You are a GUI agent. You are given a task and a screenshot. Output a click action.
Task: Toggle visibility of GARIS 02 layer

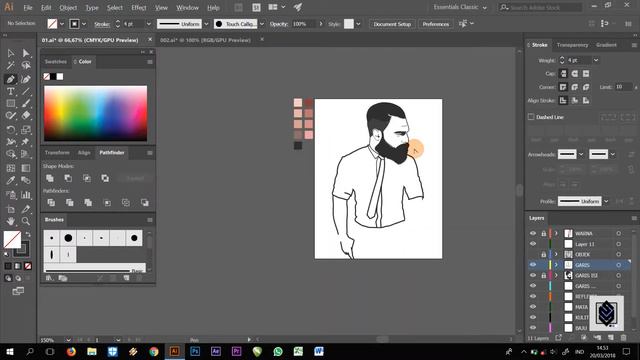coord(533,276)
